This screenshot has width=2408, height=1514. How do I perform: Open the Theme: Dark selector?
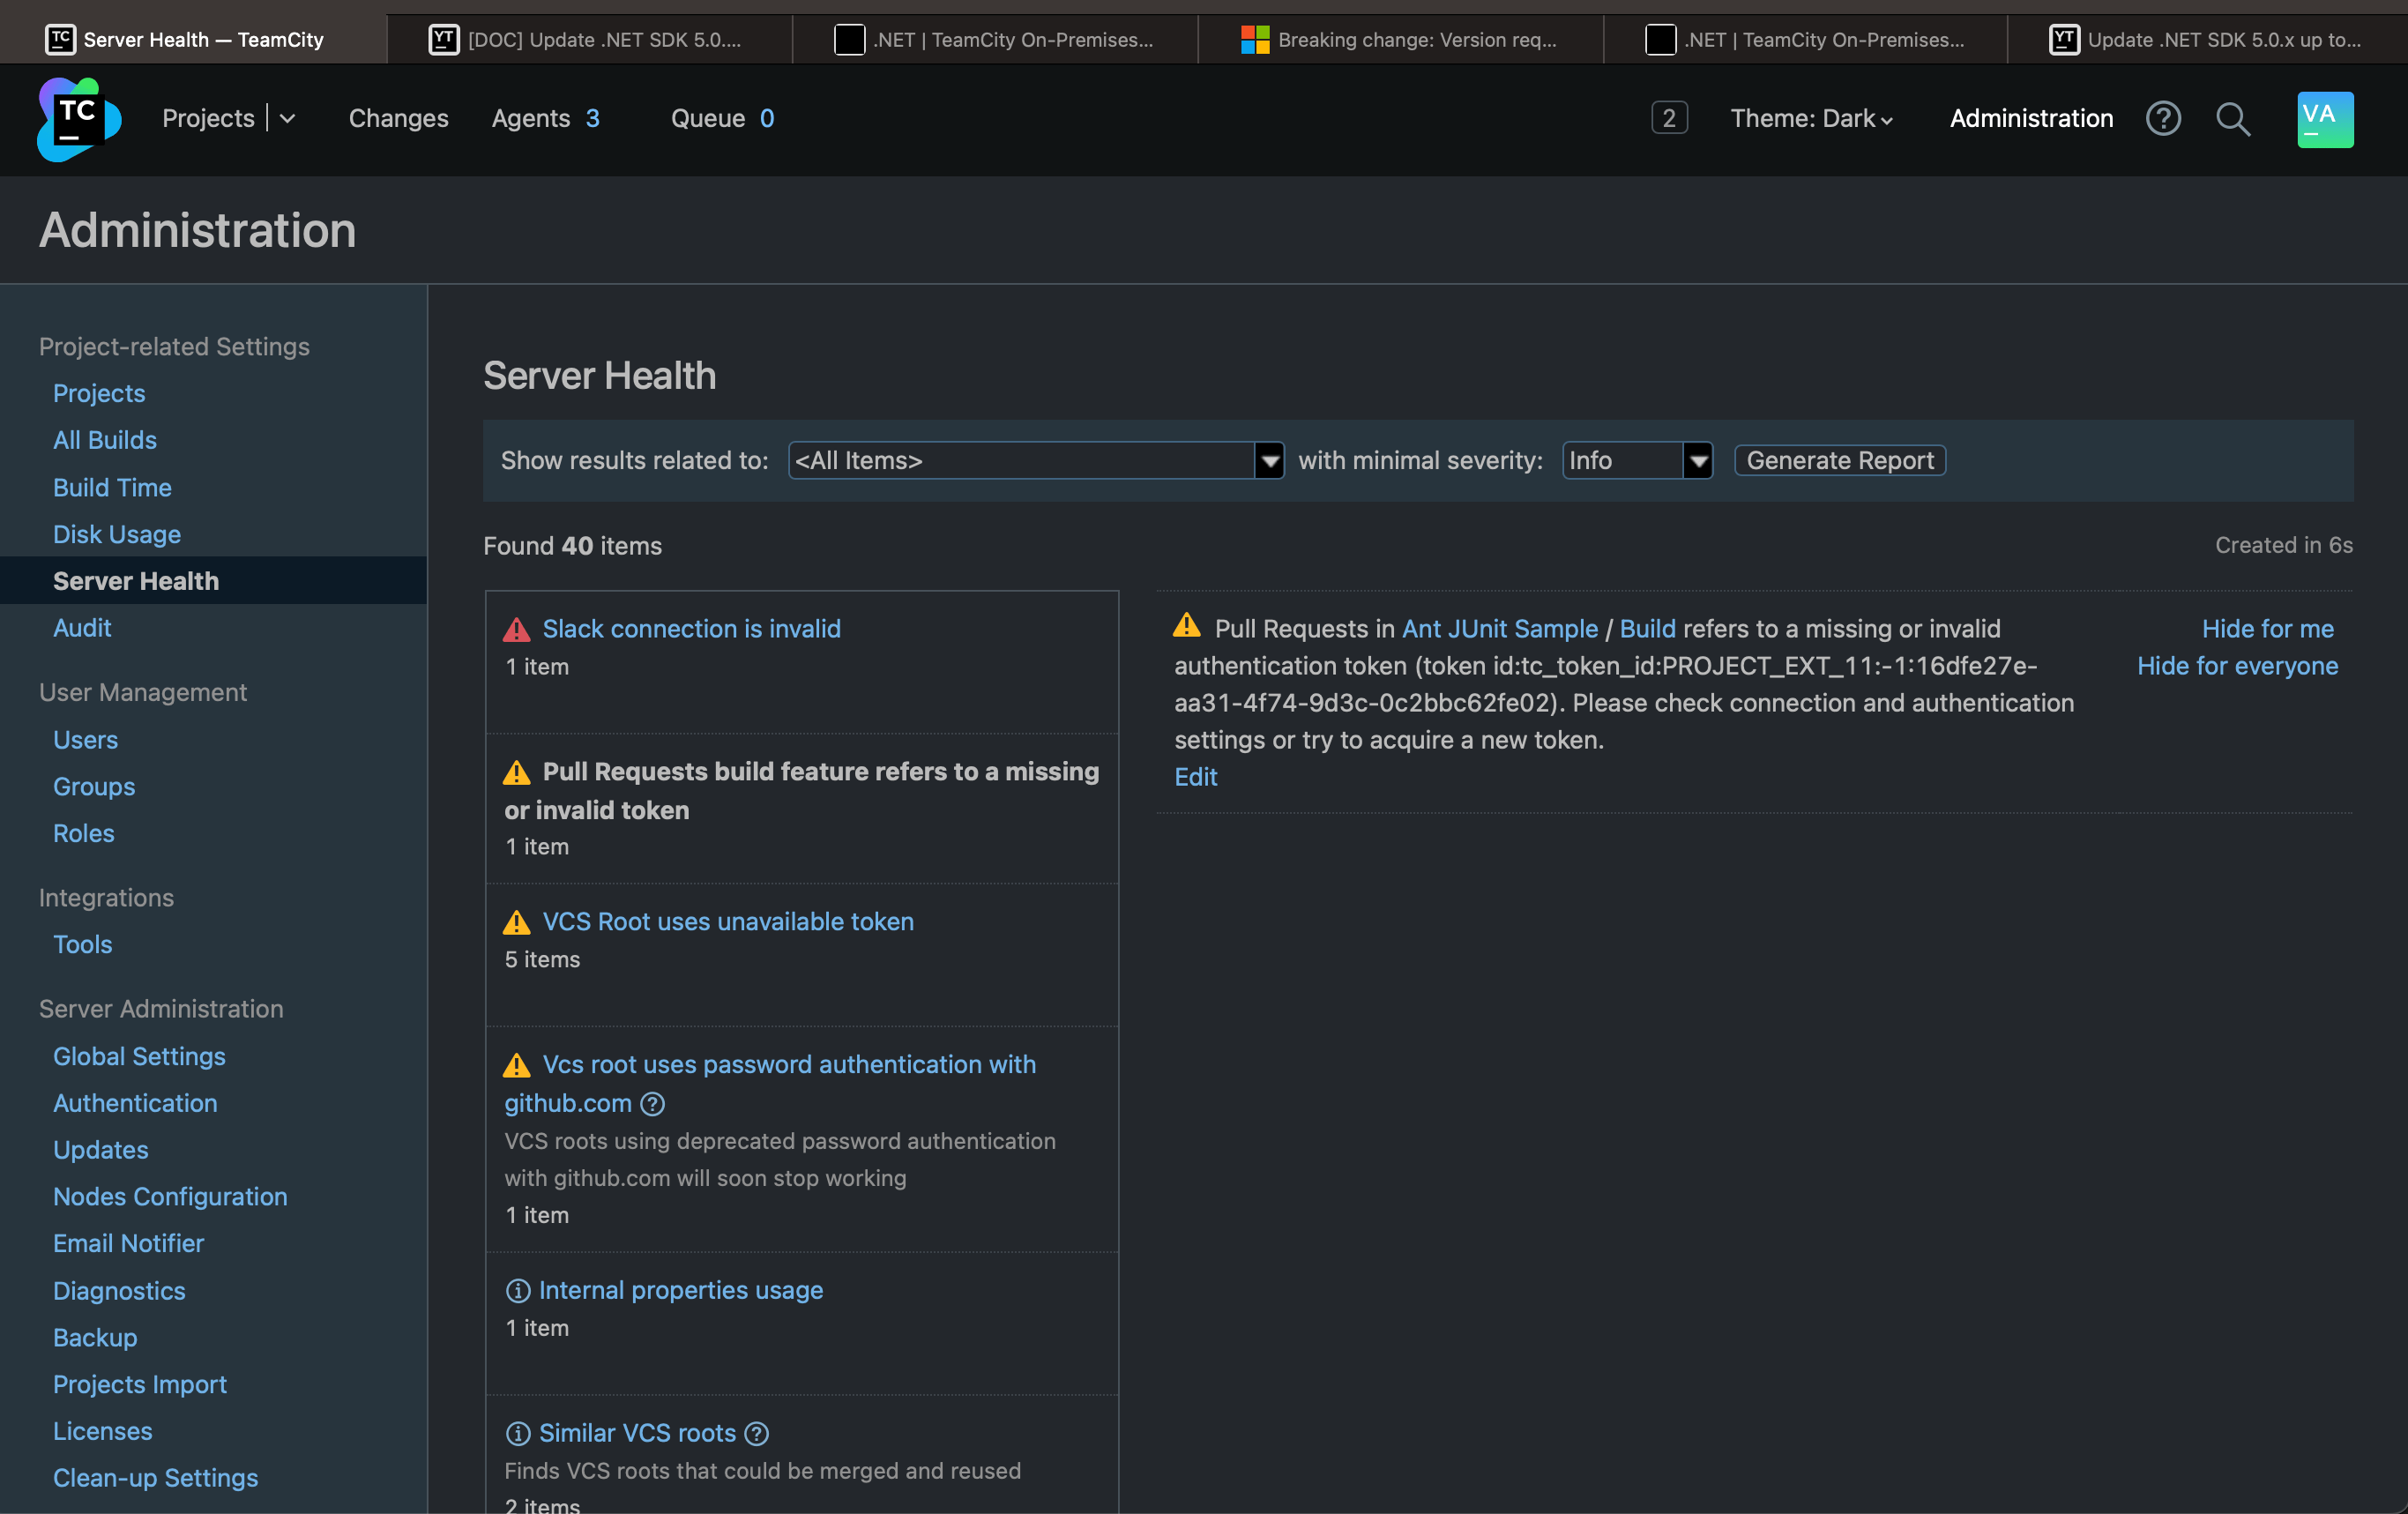point(1810,119)
